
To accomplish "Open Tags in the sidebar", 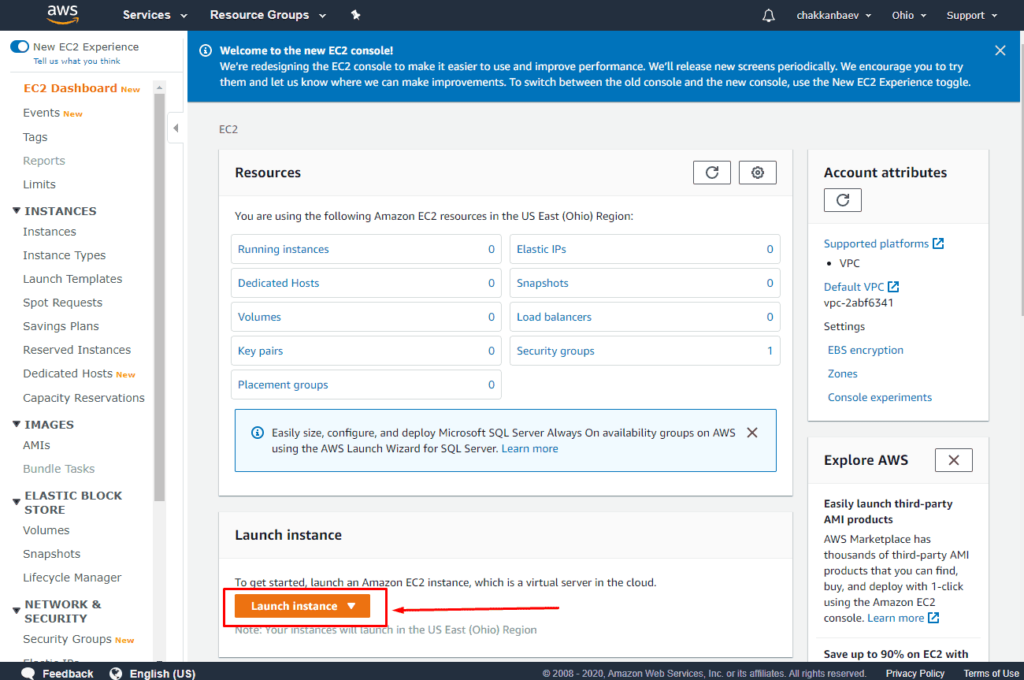I will coord(35,137).
